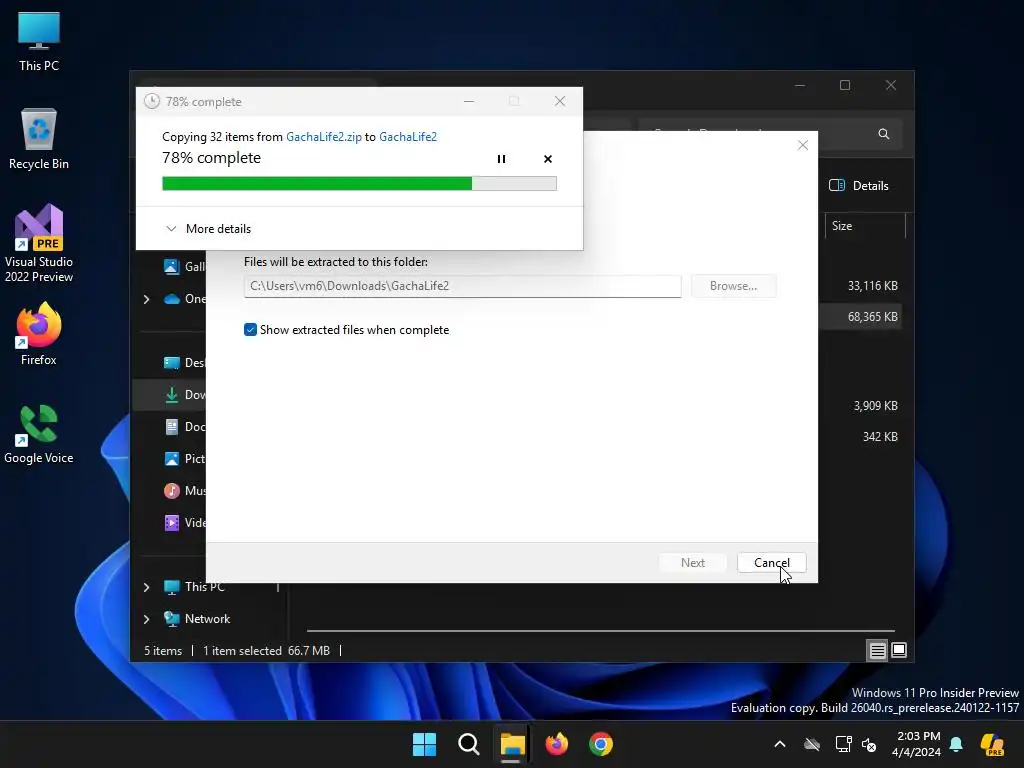This screenshot has width=1024, height=768.
Task: Open the notifications bell
Action: tap(956, 744)
